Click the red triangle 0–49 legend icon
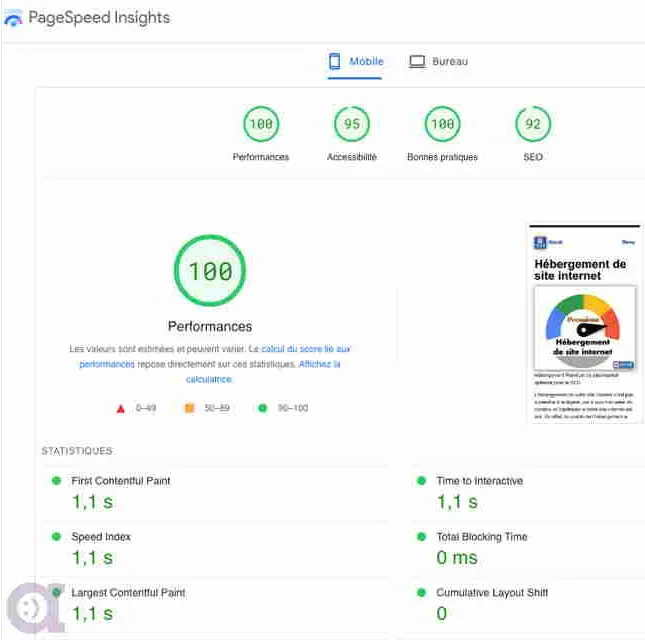The image size is (645, 640). point(121,408)
